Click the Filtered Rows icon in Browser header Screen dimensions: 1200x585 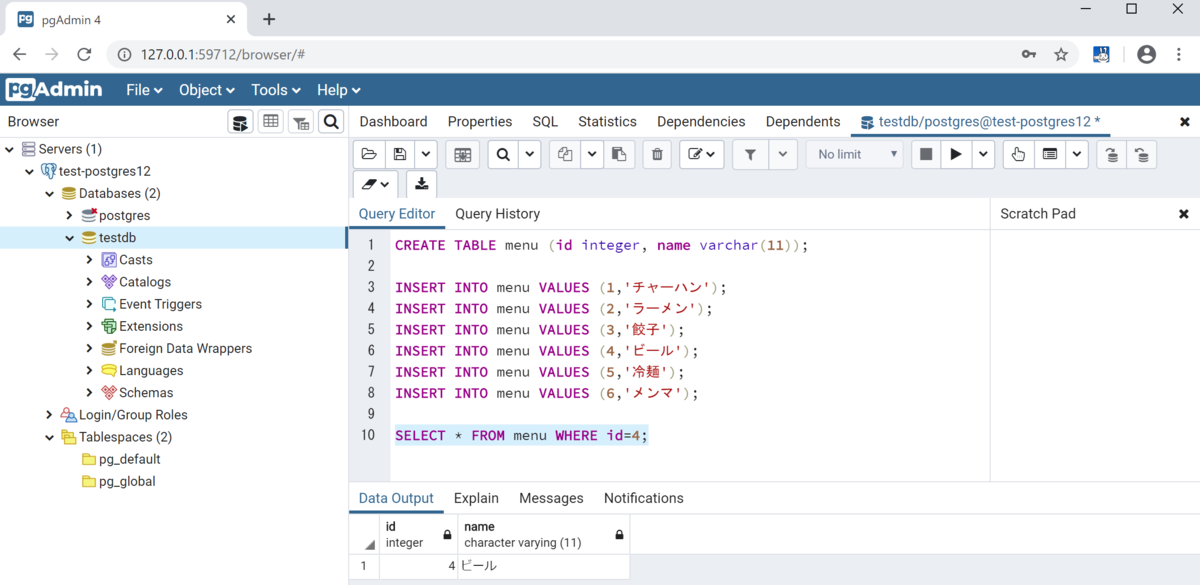(301, 122)
